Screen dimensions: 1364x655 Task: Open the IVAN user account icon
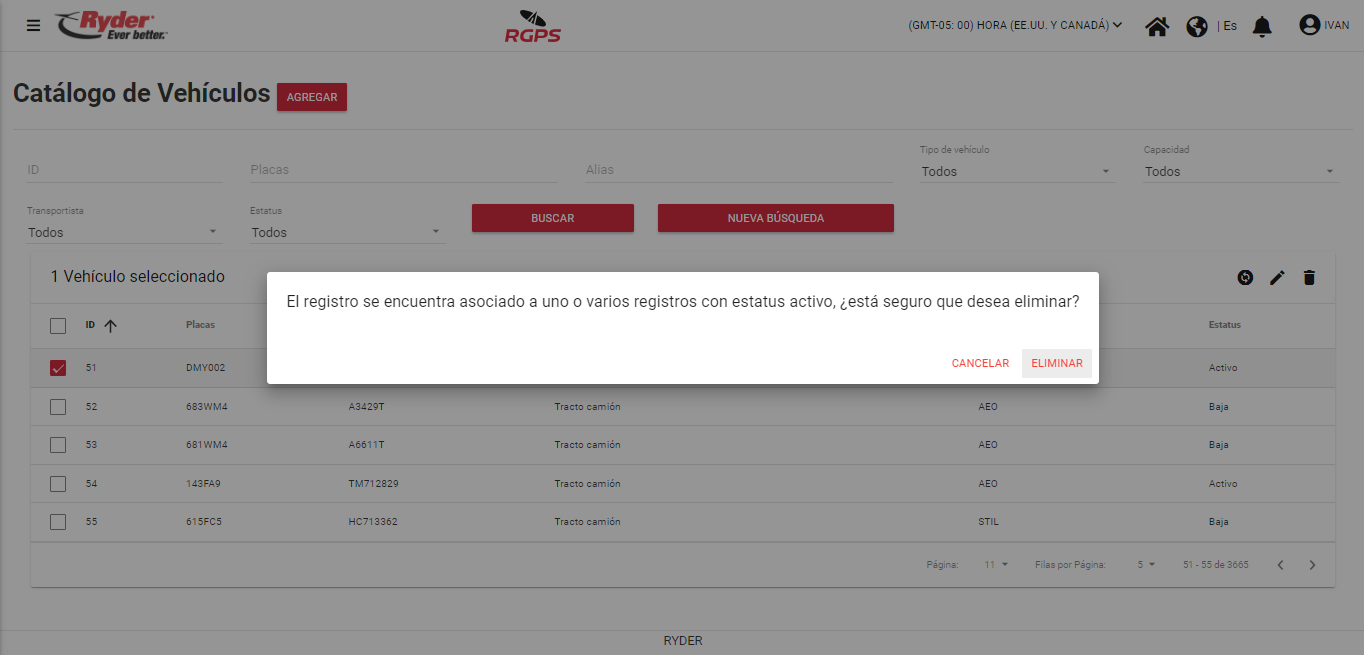1310,25
